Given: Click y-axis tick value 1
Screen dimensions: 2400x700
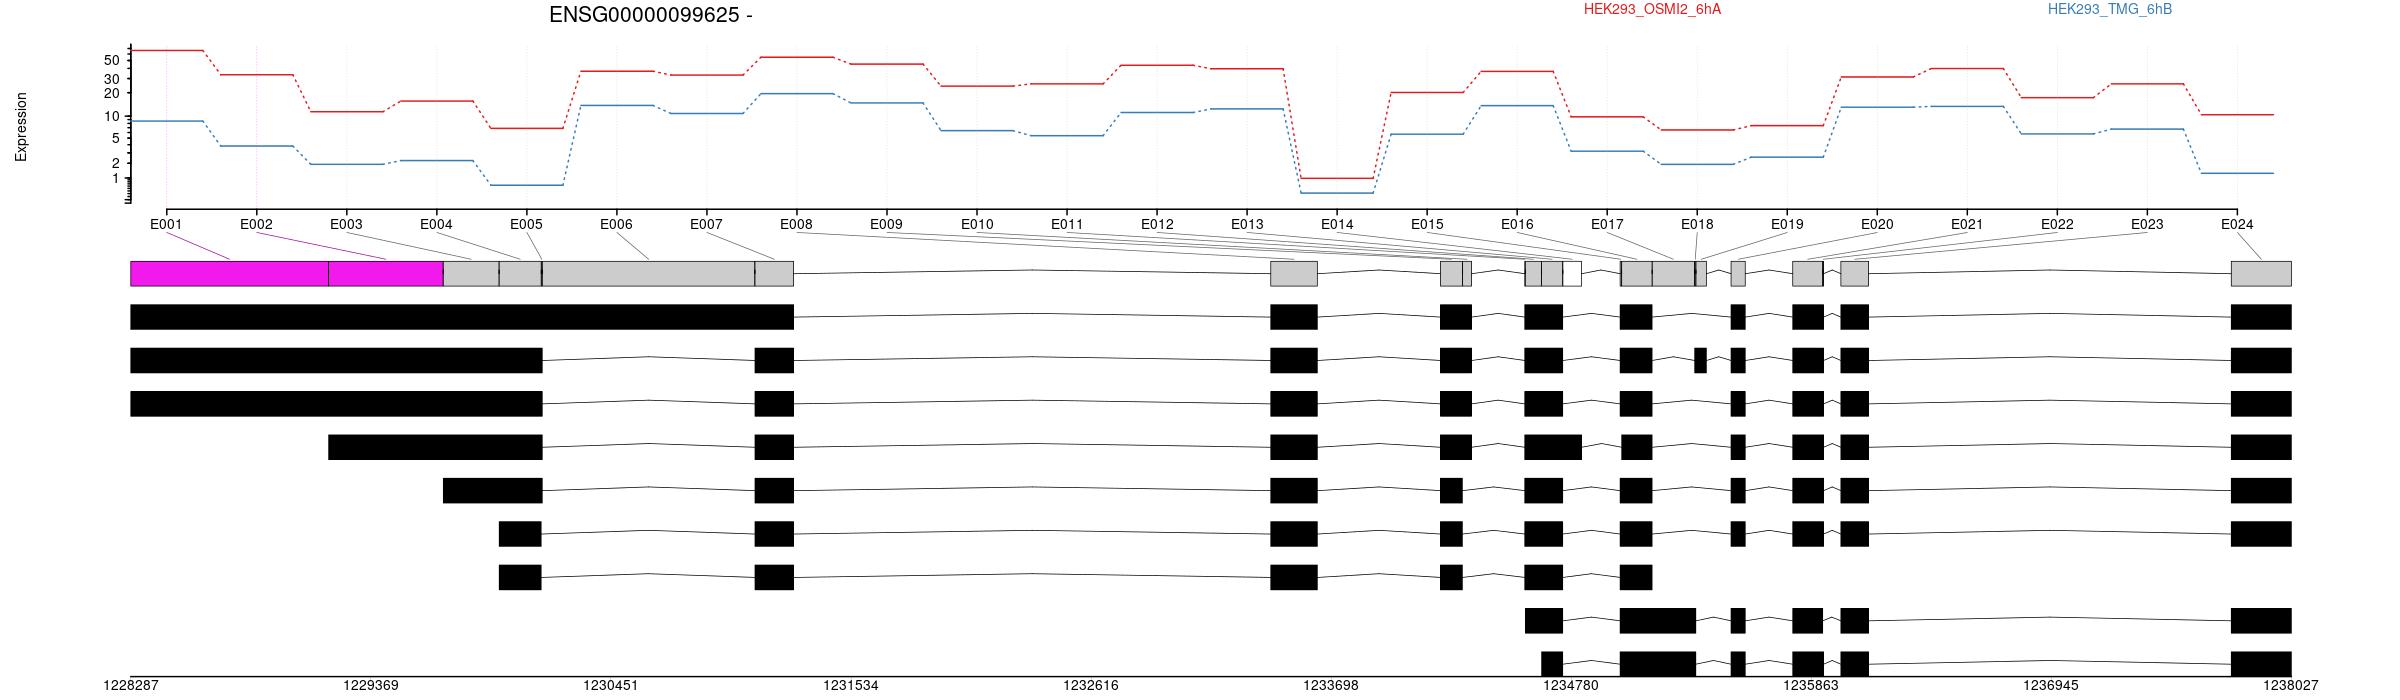Looking at the screenshot, I should (x=115, y=179).
